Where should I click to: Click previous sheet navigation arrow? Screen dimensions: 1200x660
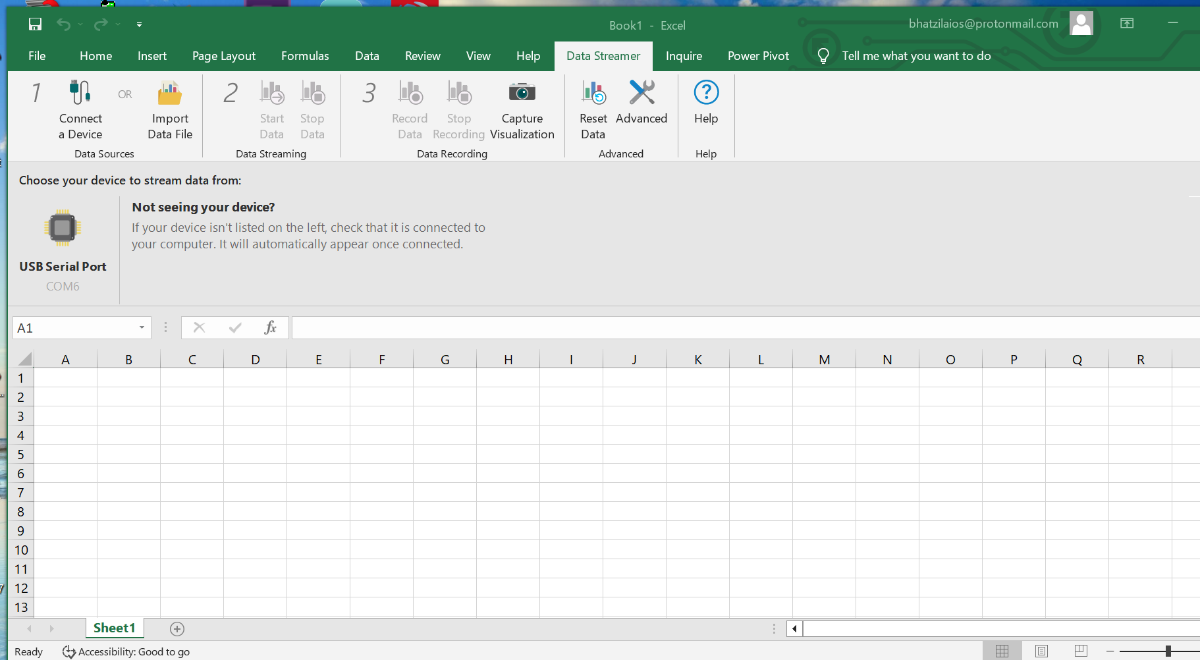click(x=29, y=628)
